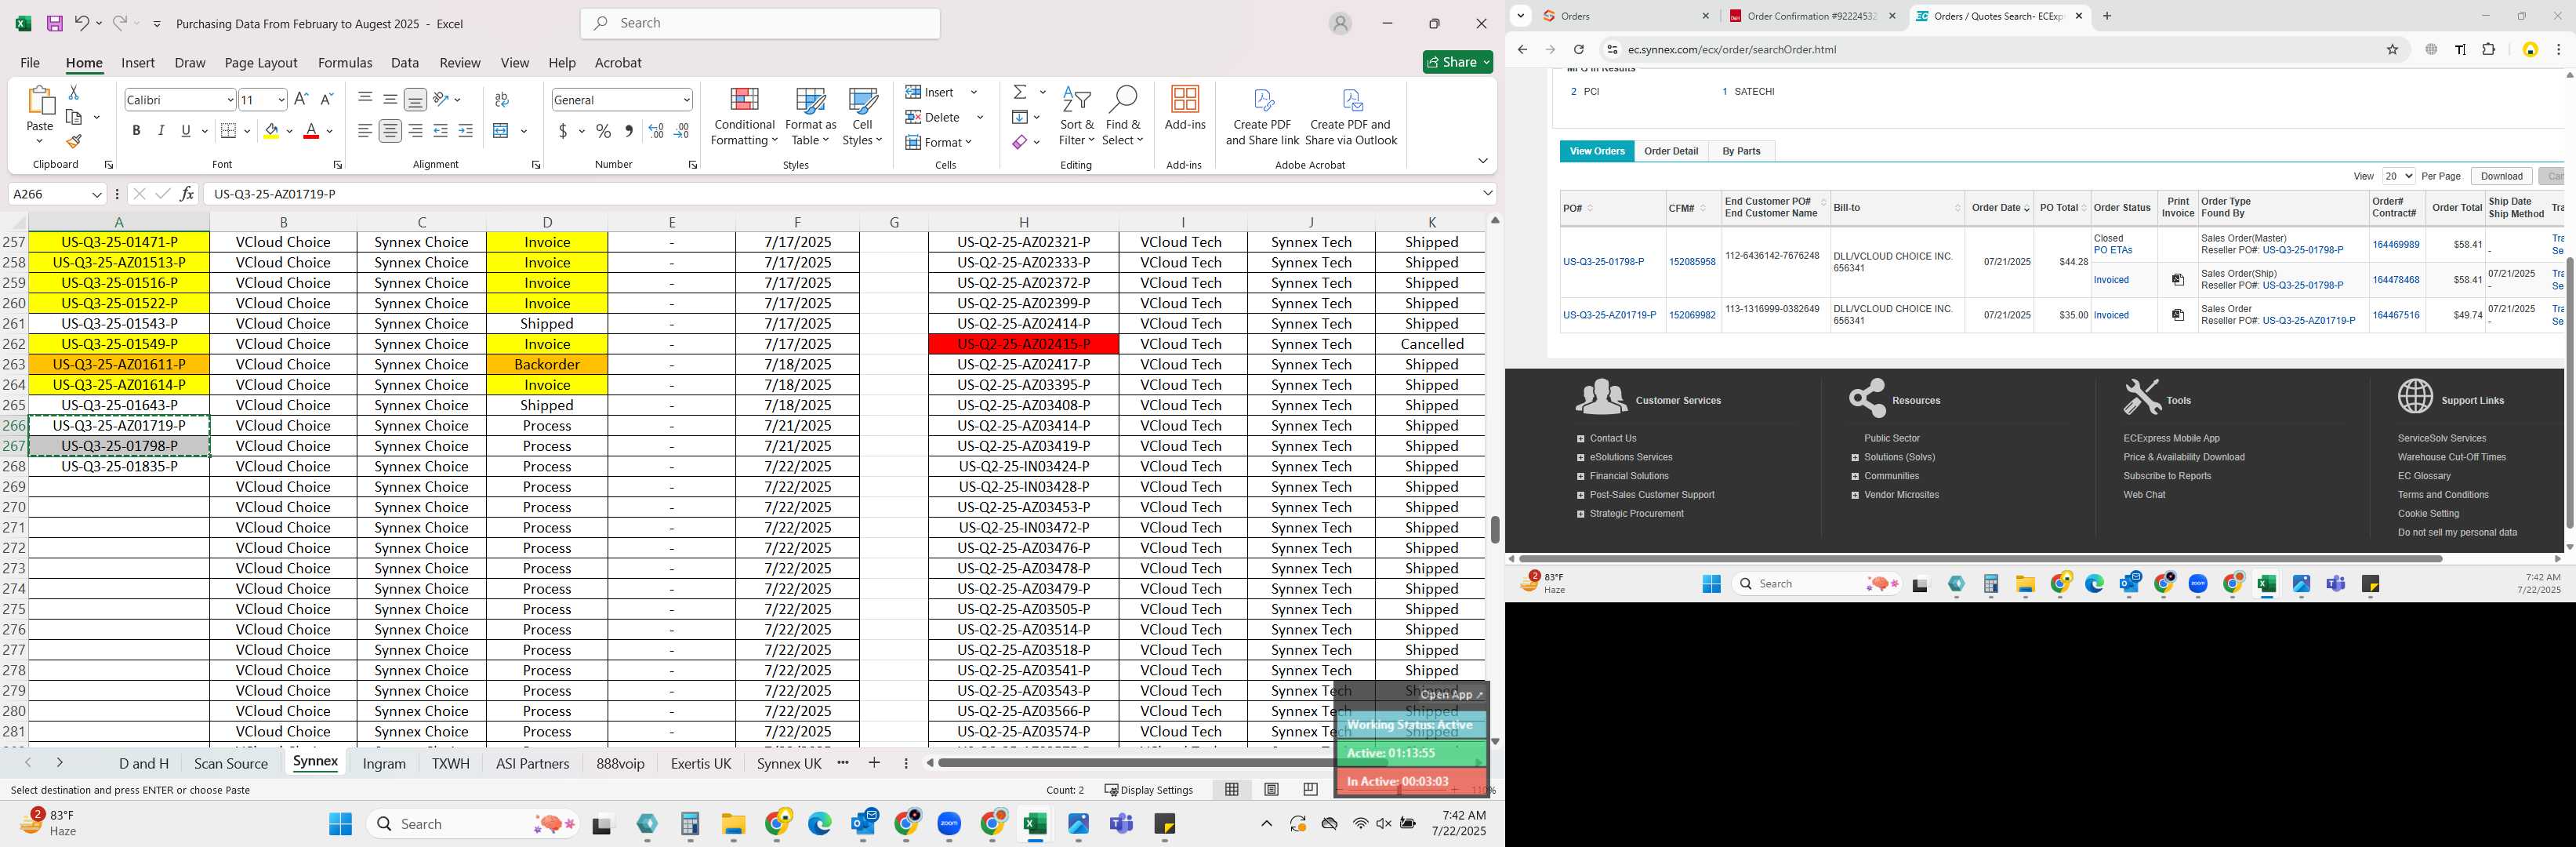Click the AutoSum sigma icon

[1020, 92]
